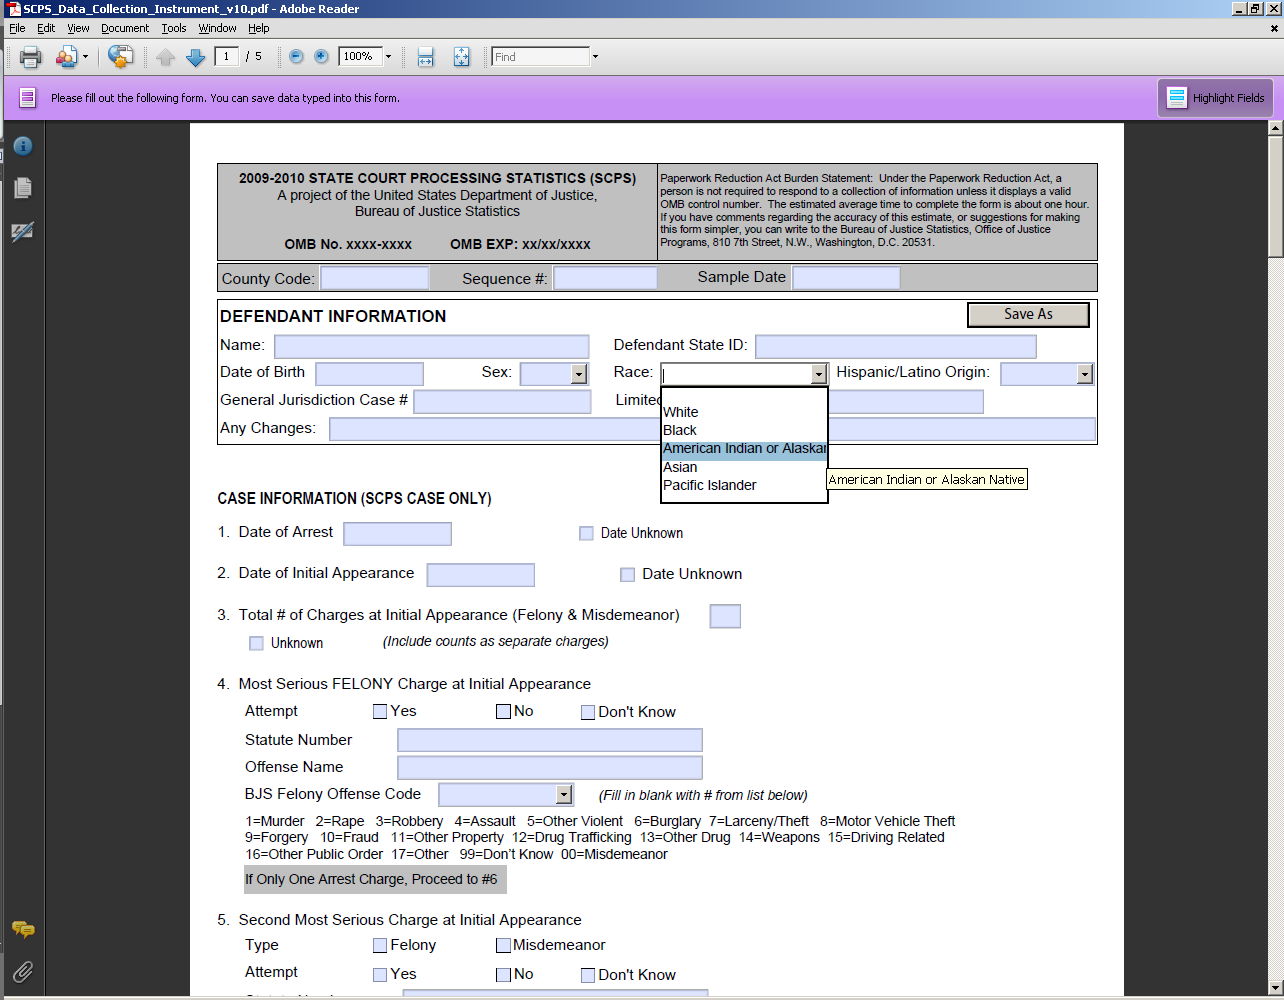Open the Sex dropdown

pos(578,374)
